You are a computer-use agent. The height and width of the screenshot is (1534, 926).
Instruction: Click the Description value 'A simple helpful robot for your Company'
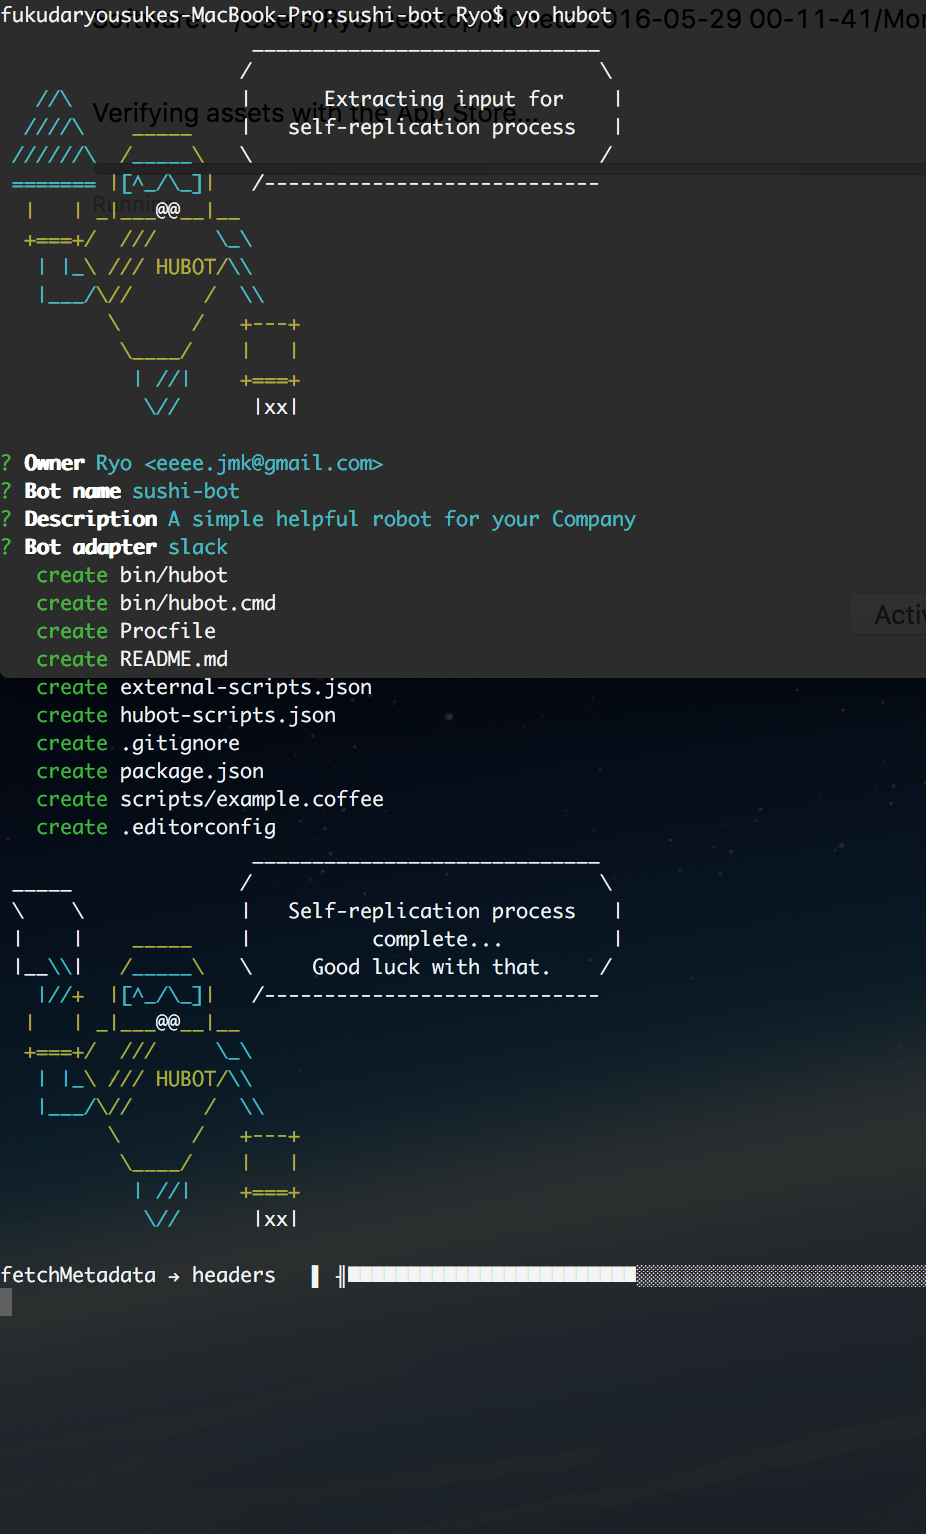click(x=402, y=519)
